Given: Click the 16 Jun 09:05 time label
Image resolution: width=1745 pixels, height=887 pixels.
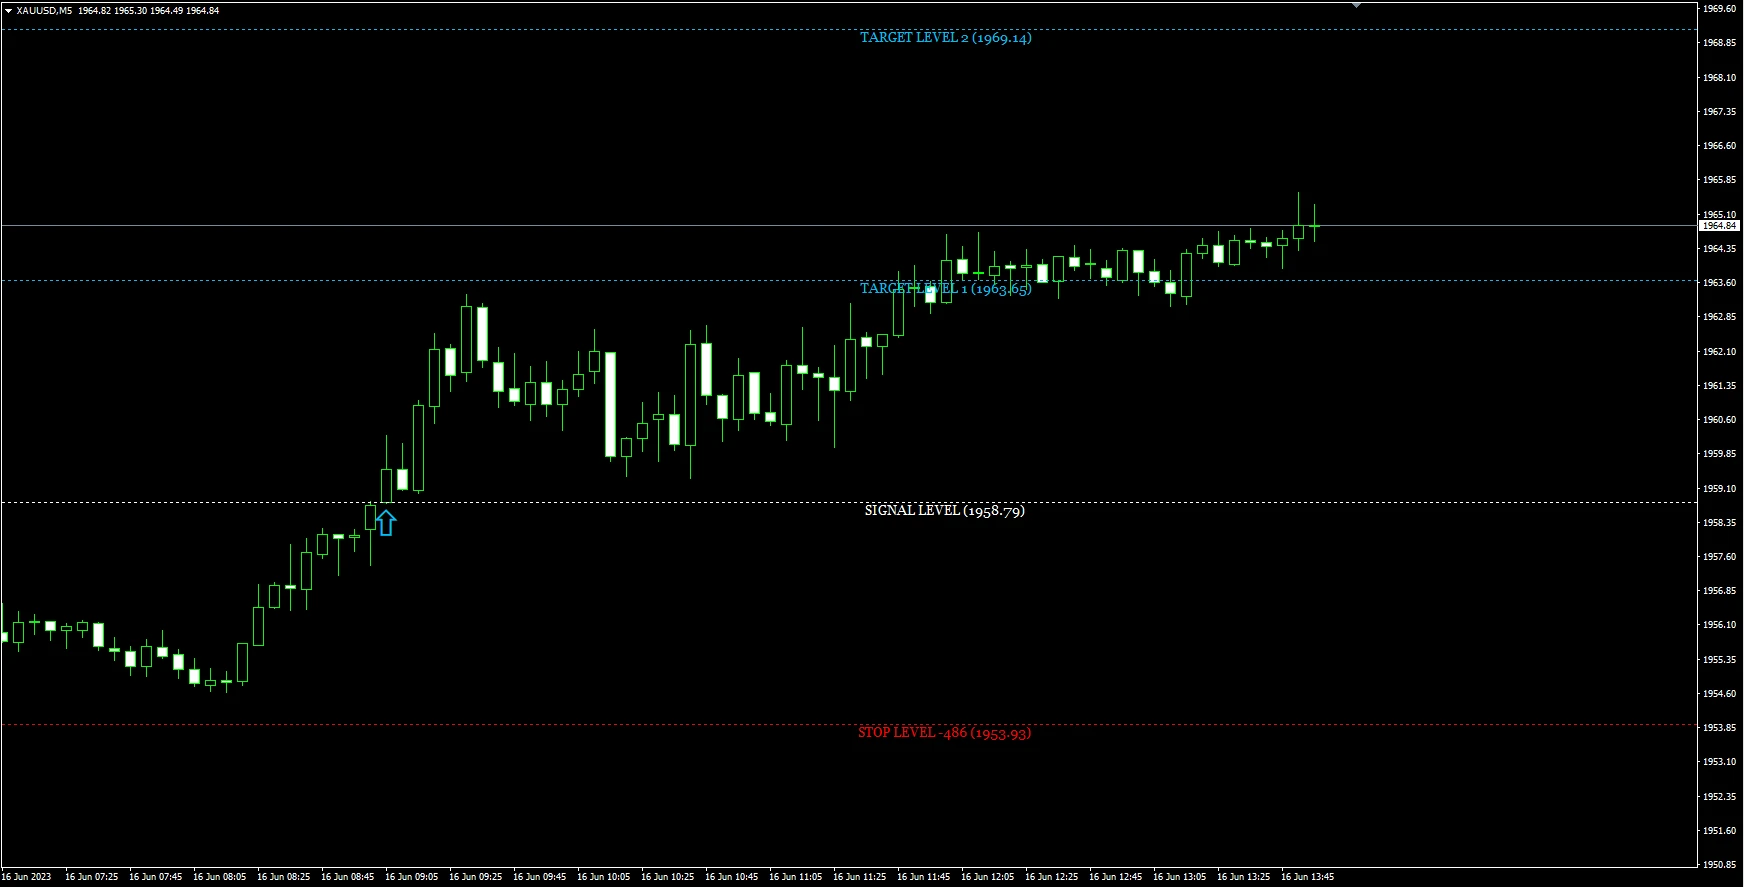Looking at the screenshot, I should tap(411, 877).
